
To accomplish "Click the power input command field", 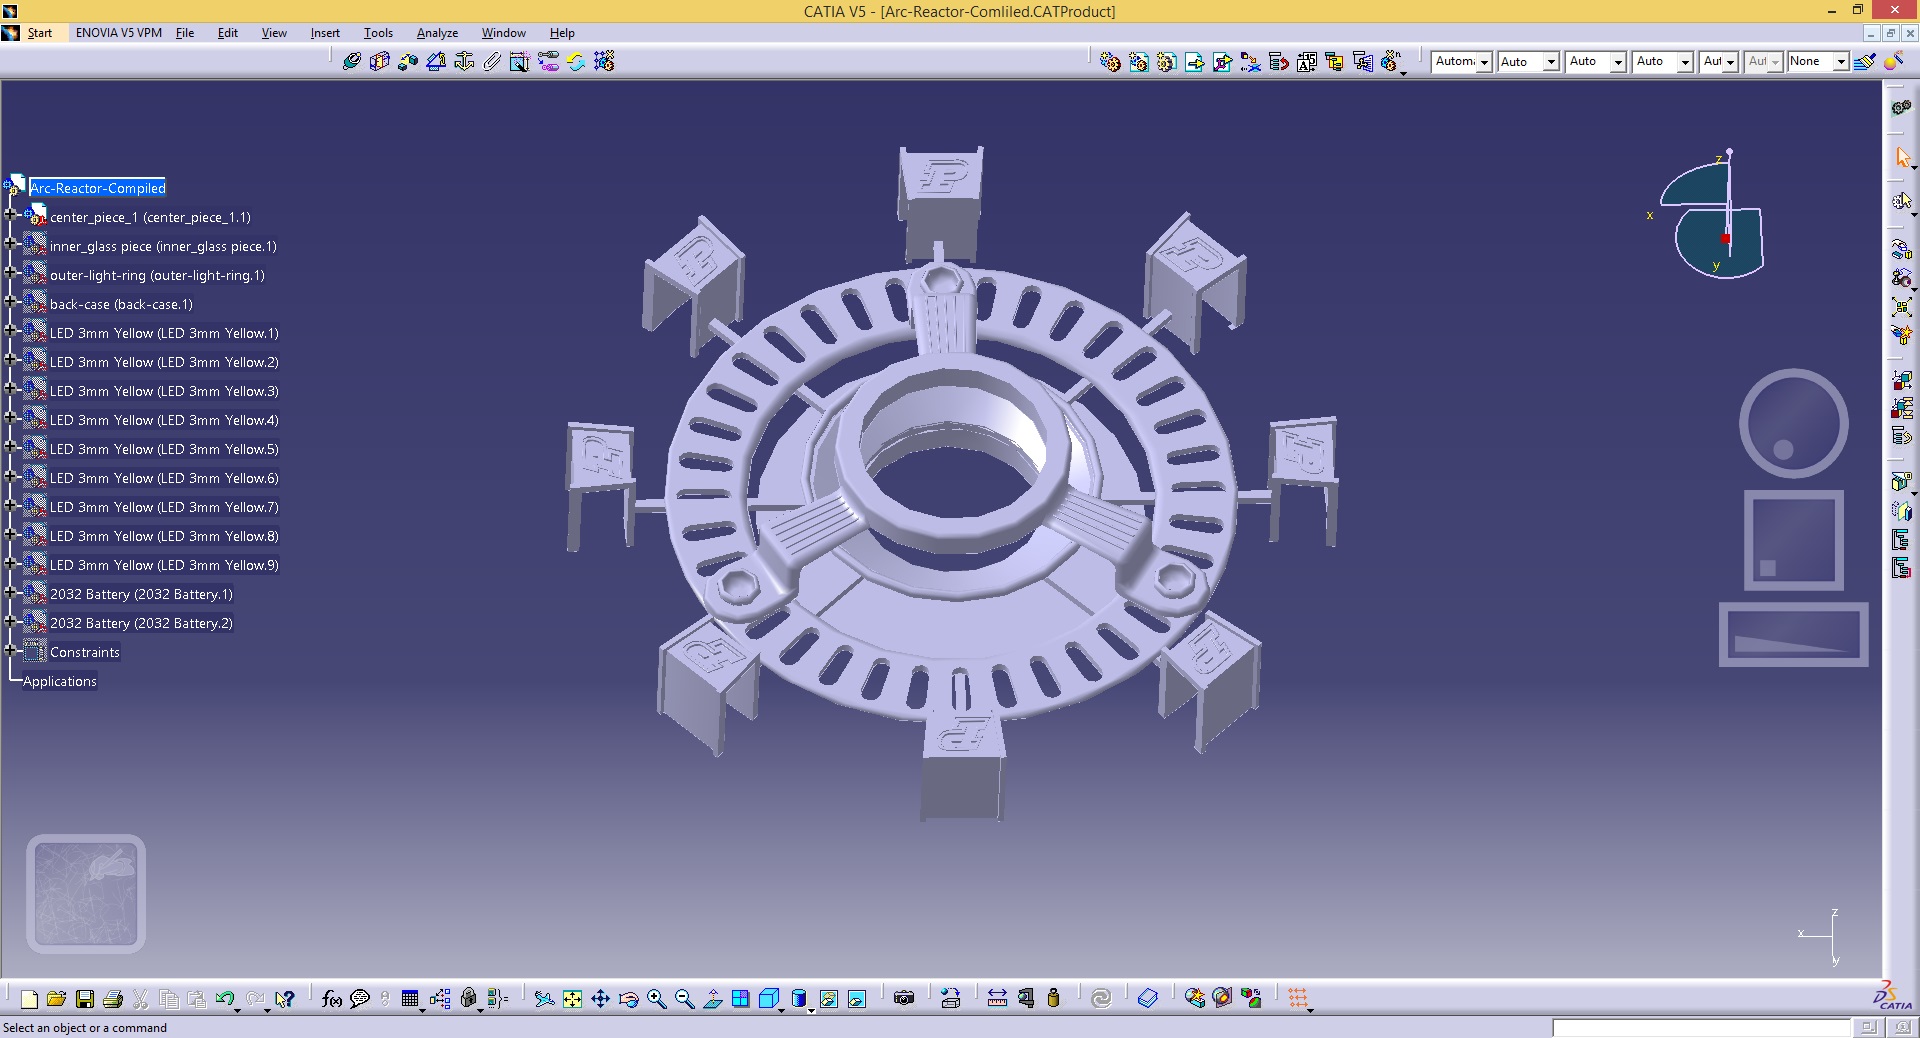I will pyautogui.click(x=1701, y=1028).
